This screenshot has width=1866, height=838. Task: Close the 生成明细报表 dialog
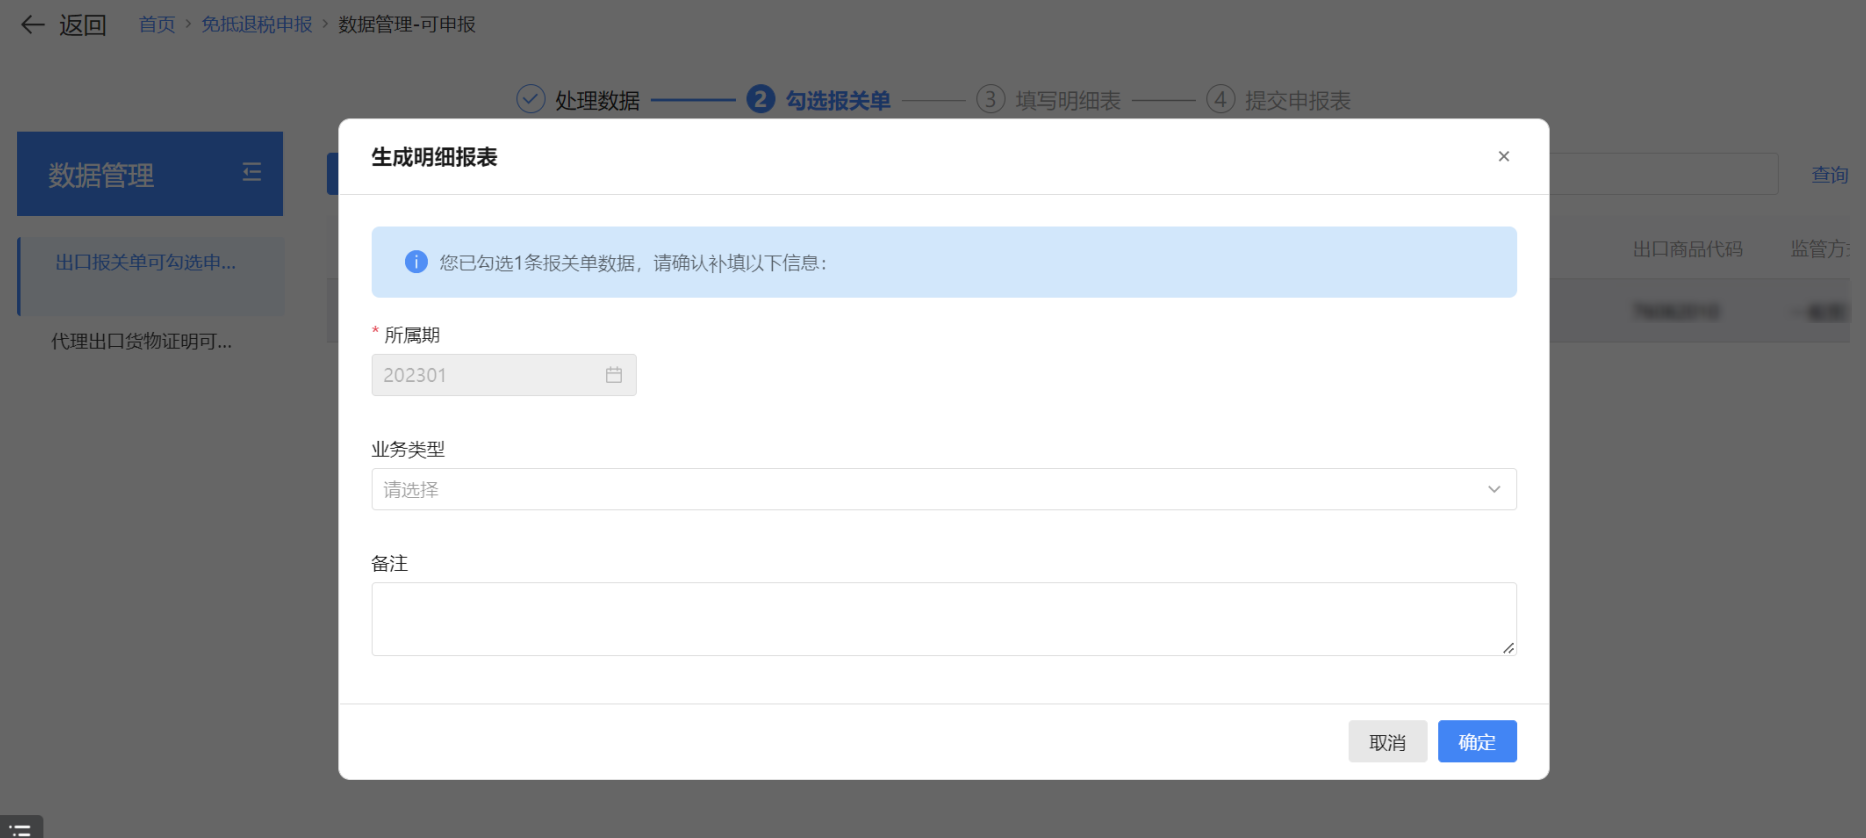pos(1503,156)
